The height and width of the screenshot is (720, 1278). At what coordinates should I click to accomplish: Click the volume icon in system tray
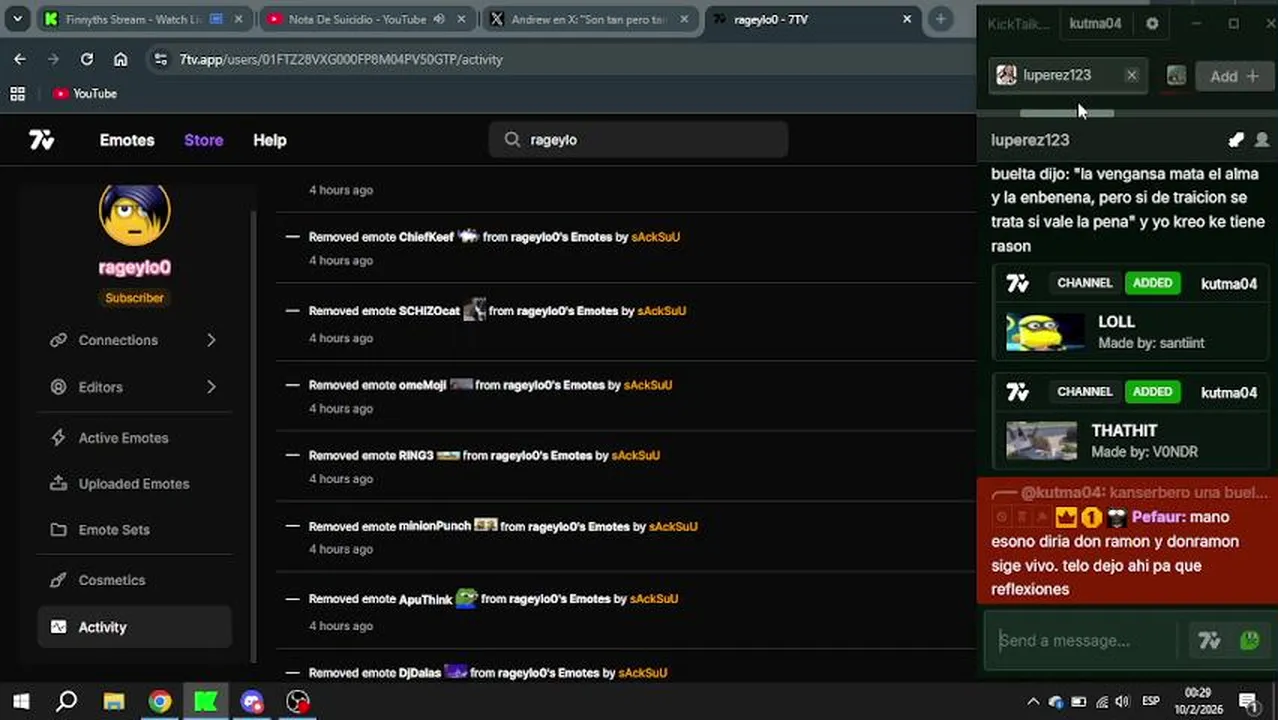pyautogui.click(x=1122, y=701)
